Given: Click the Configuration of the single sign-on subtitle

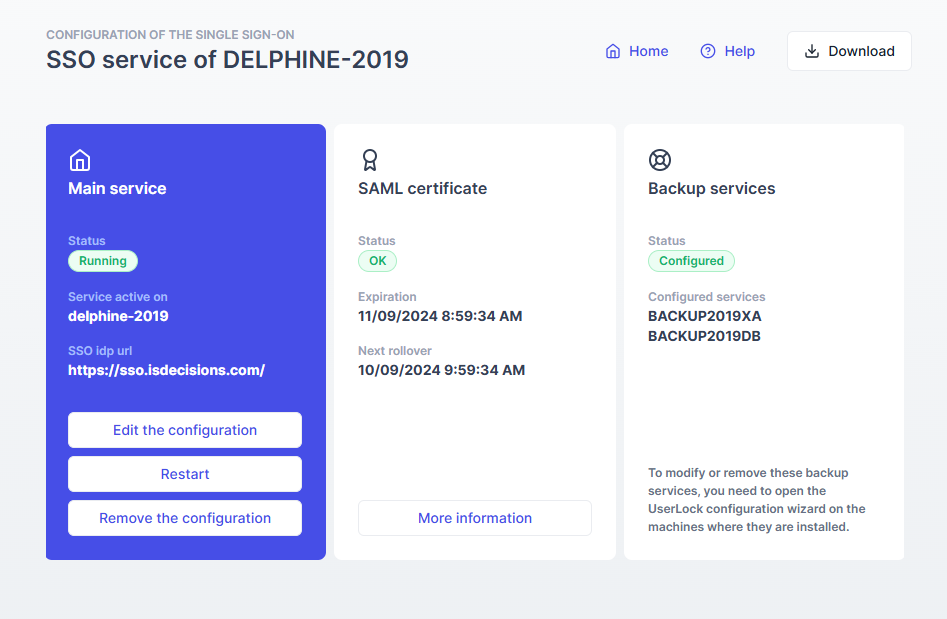Looking at the screenshot, I should (170, 35).
